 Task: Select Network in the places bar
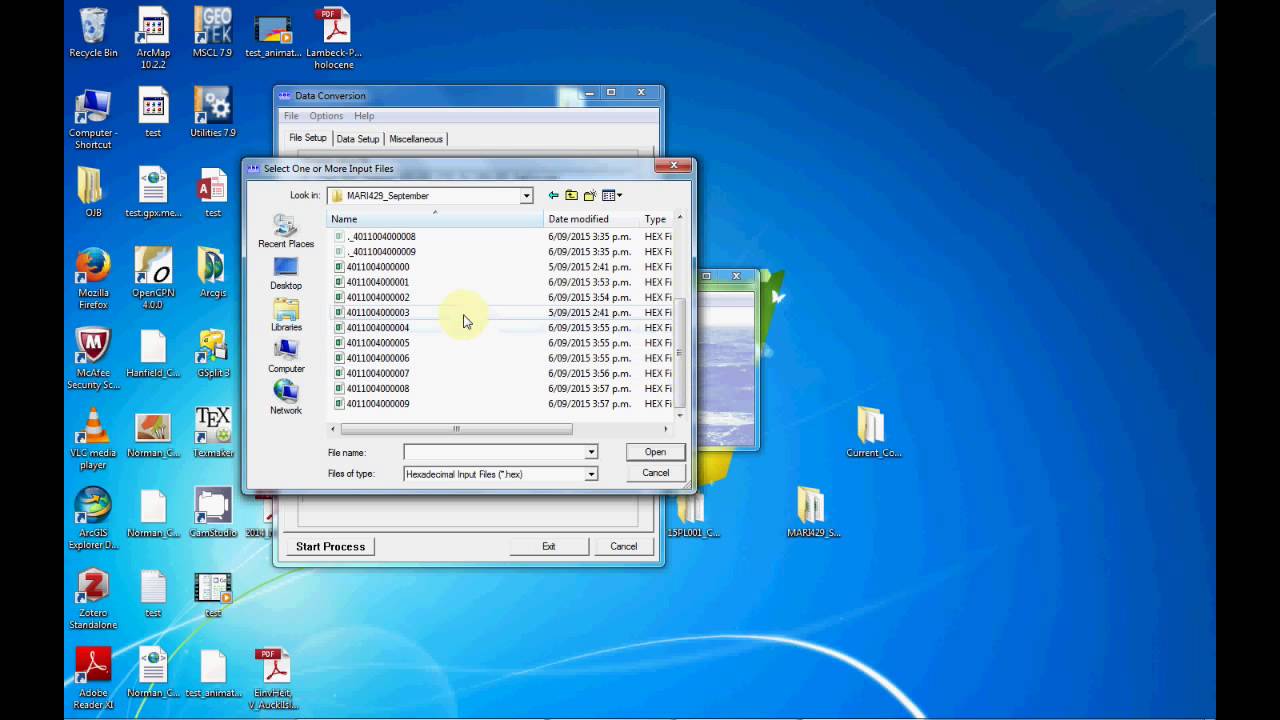(x=286, y=398)
